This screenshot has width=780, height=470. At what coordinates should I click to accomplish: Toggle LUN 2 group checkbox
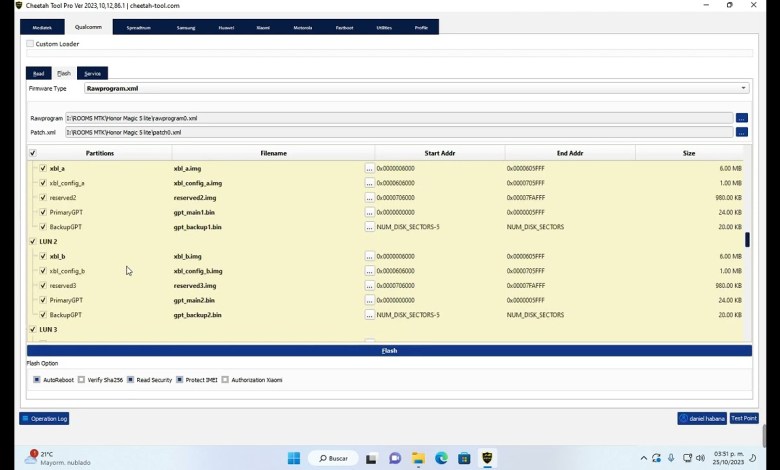click(x=33, y=242)
